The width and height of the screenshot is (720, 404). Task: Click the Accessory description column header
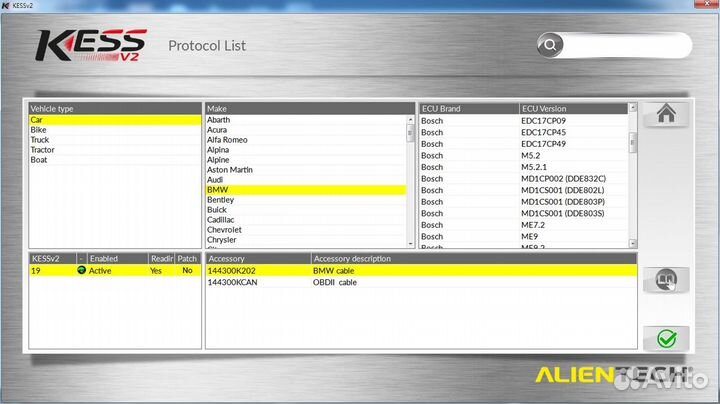(474, 258)
